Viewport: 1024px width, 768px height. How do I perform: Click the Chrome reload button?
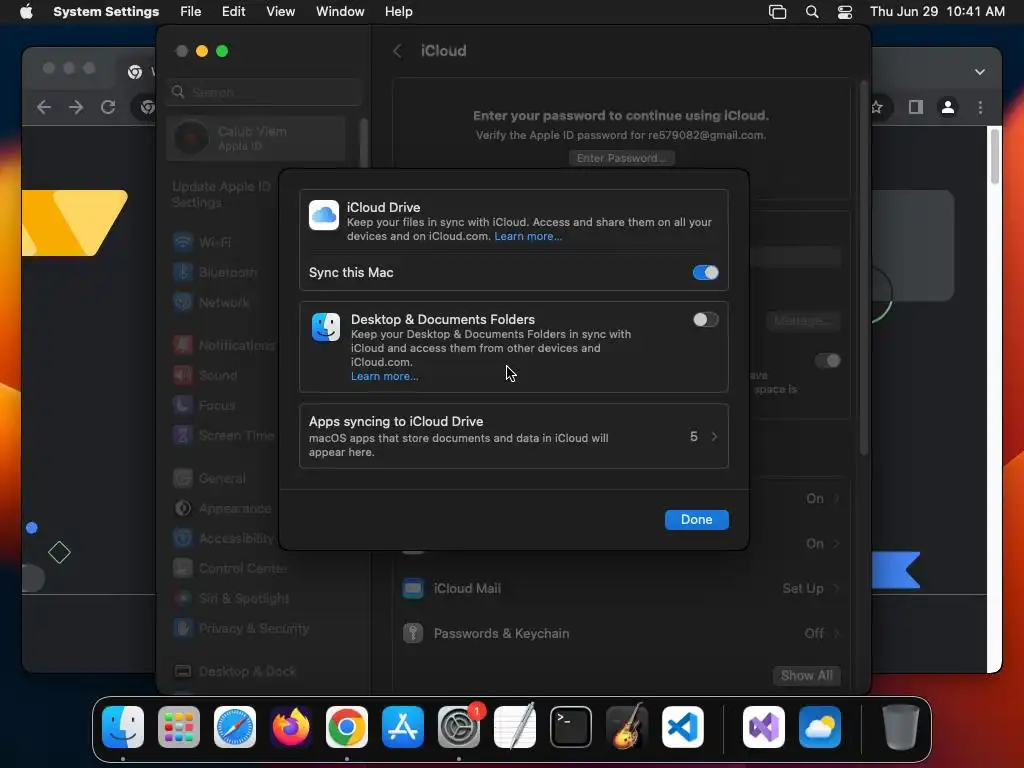(108, 107)
